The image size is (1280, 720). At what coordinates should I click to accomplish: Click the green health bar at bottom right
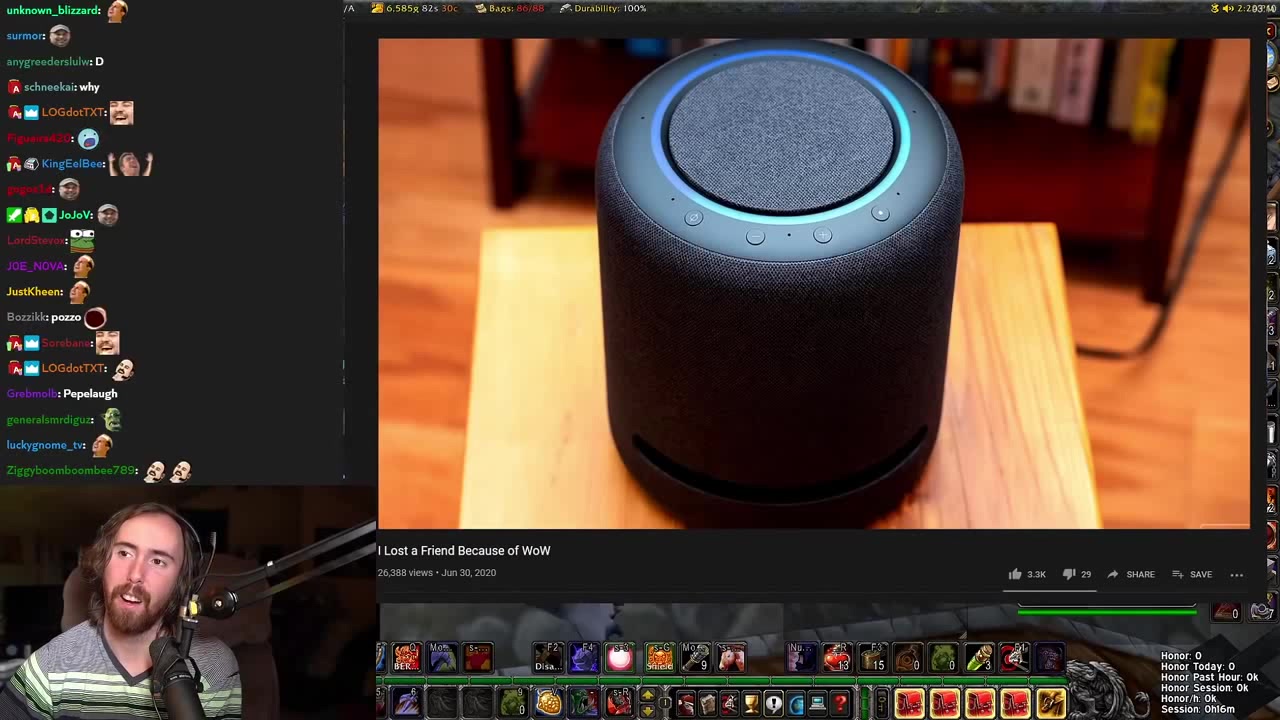tap(1106, 611)
